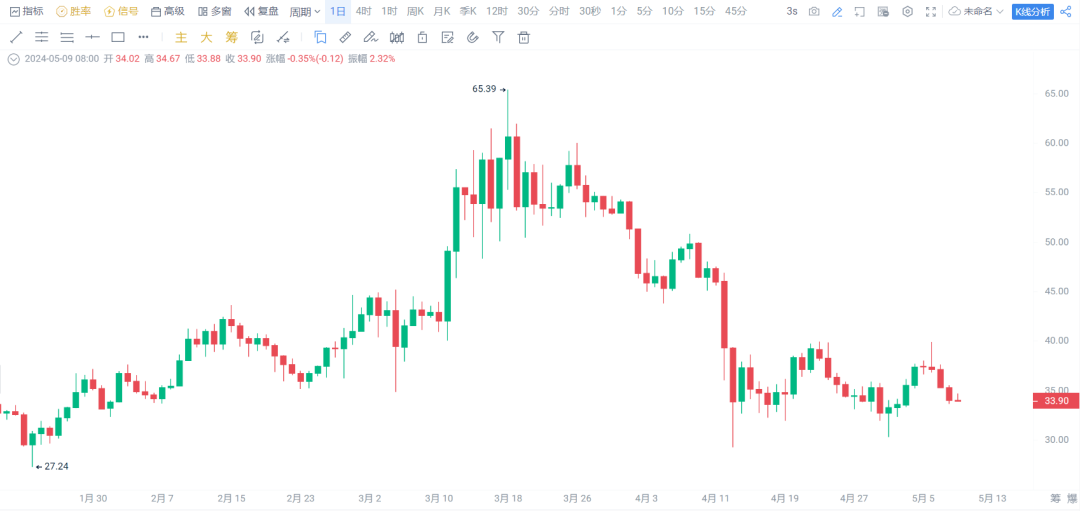
Task: Open the 周期 period dropdown
Action: tap(305, 12)
